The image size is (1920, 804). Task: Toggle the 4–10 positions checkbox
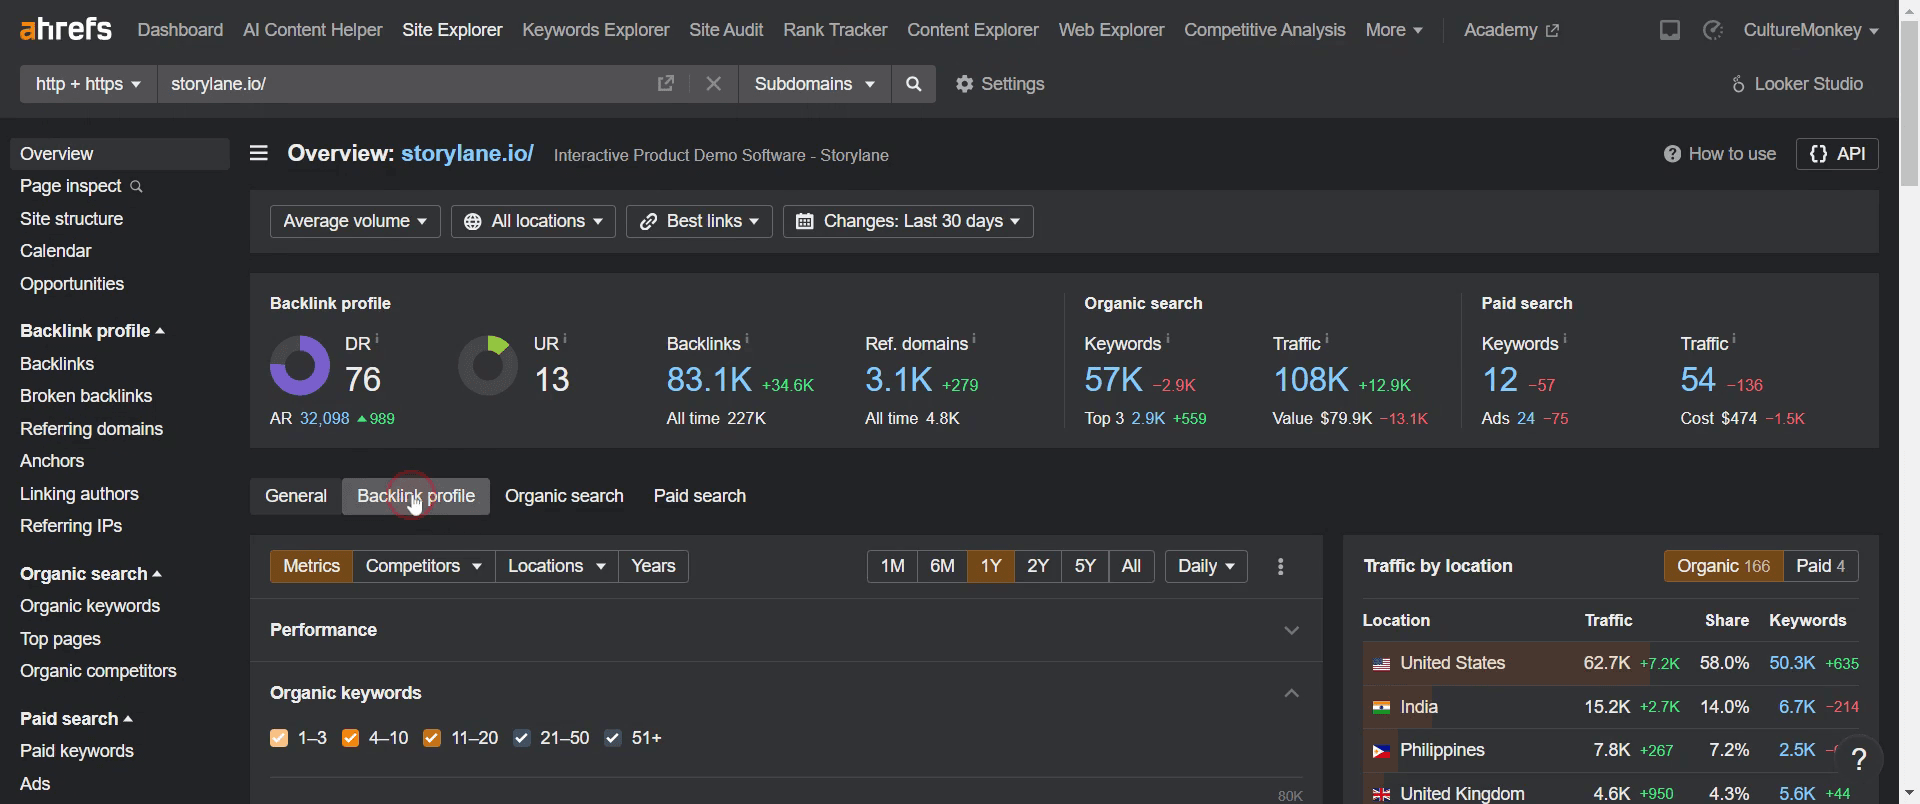(350, 738)
